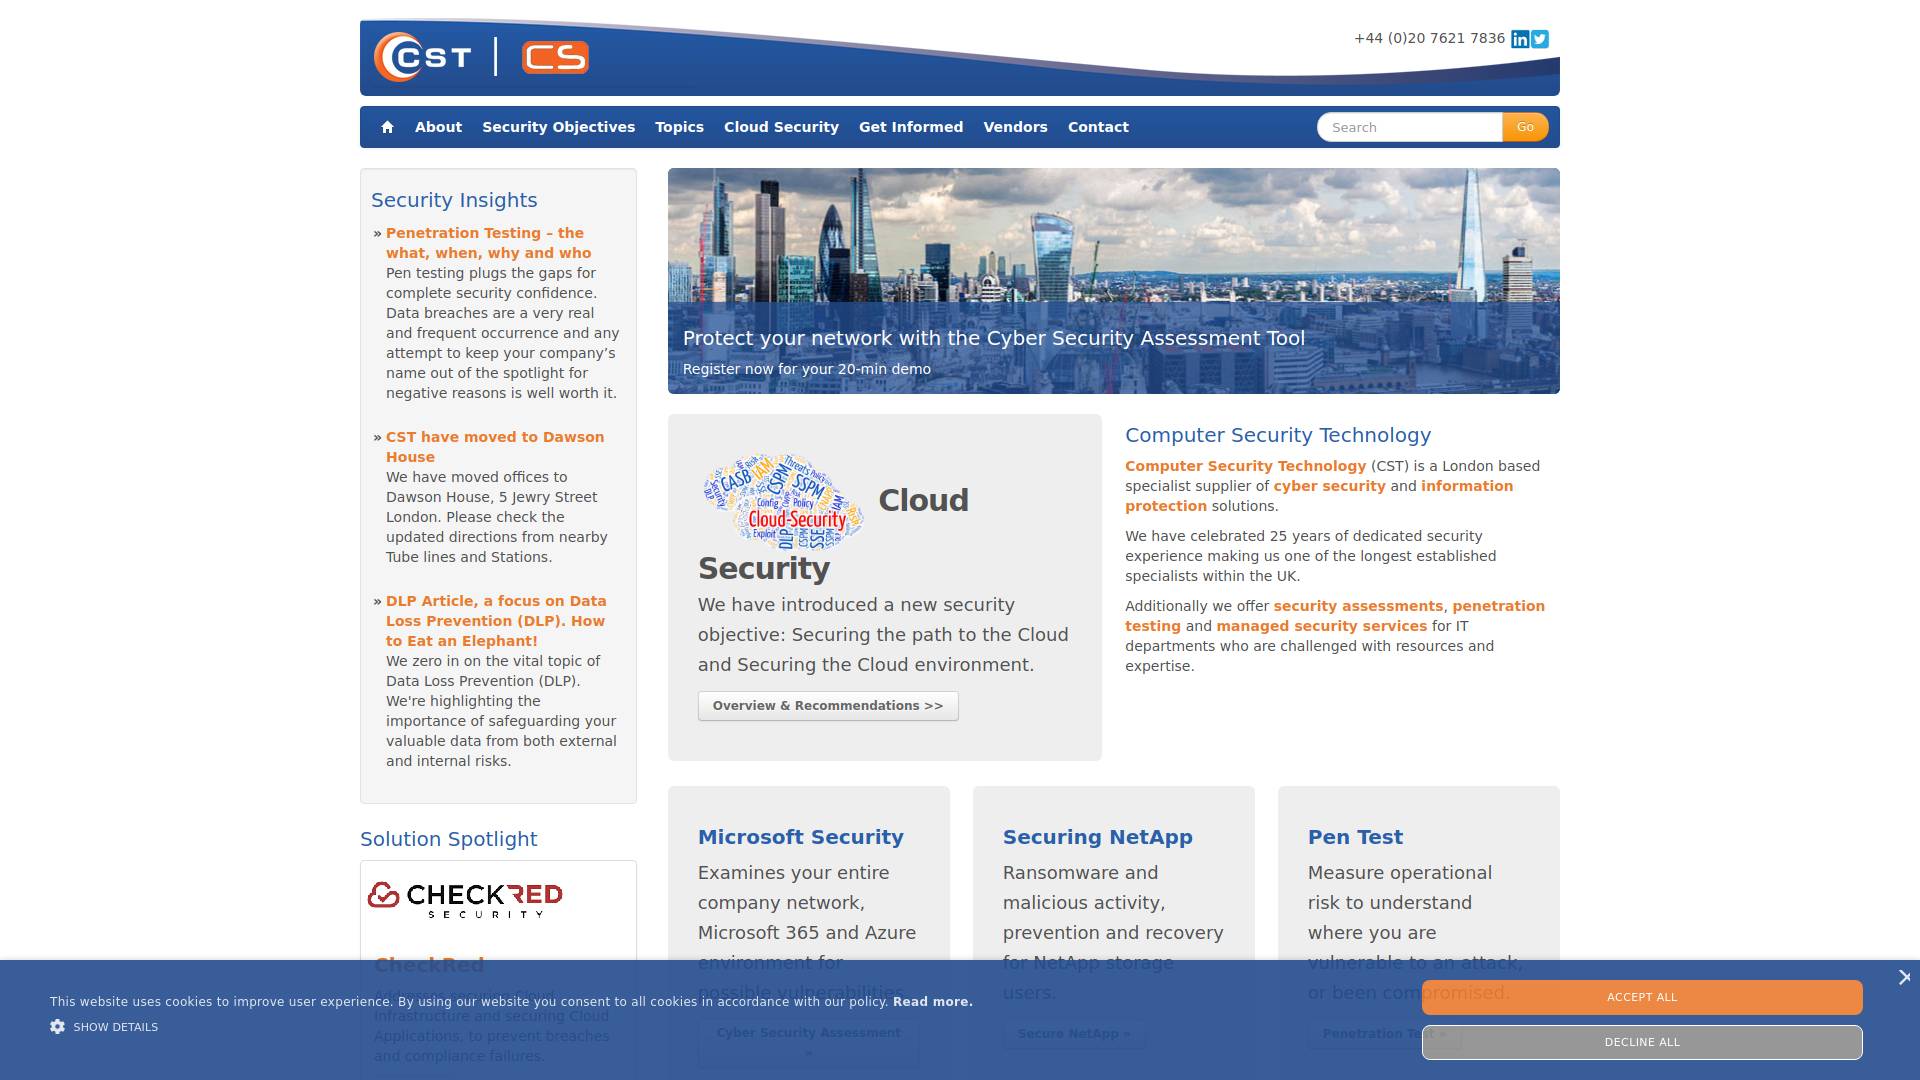Viewport: 1920px width, 1080px height.
Task: Select Contact from the navigation menu
Action: point(1098,127)
